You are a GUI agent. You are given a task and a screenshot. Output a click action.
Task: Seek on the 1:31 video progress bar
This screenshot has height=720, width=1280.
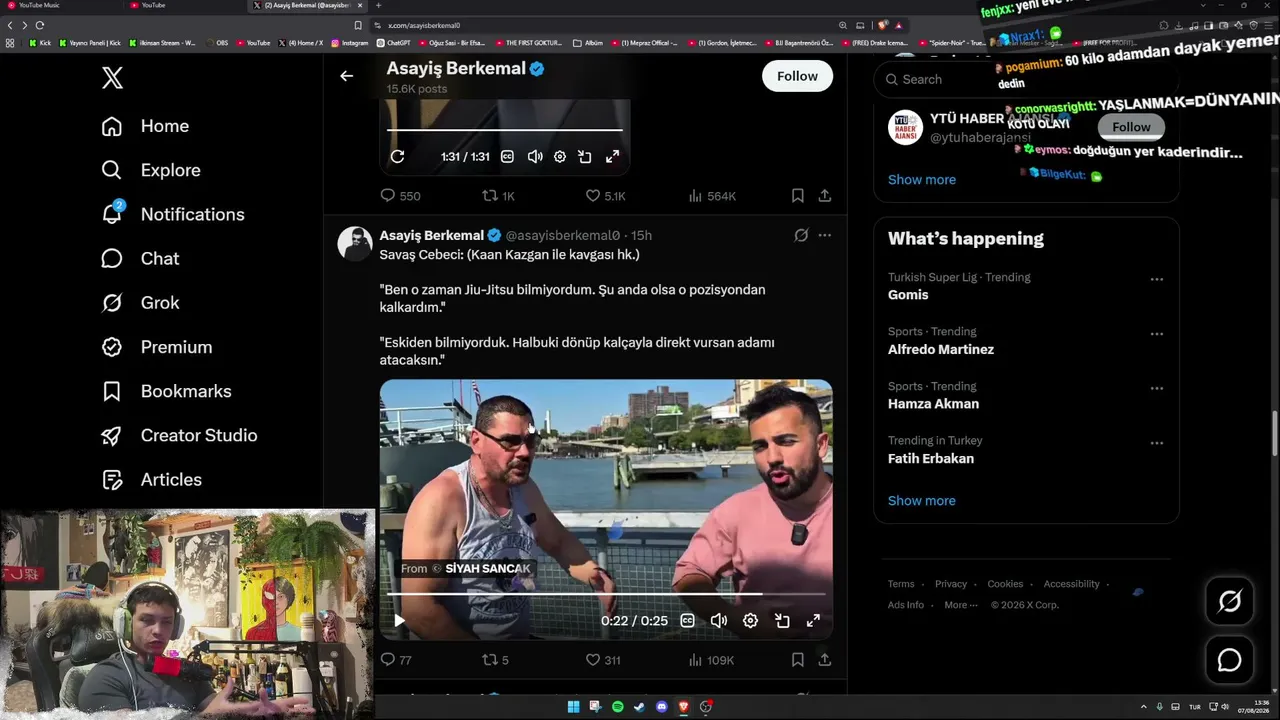click(x=504, y=130)
